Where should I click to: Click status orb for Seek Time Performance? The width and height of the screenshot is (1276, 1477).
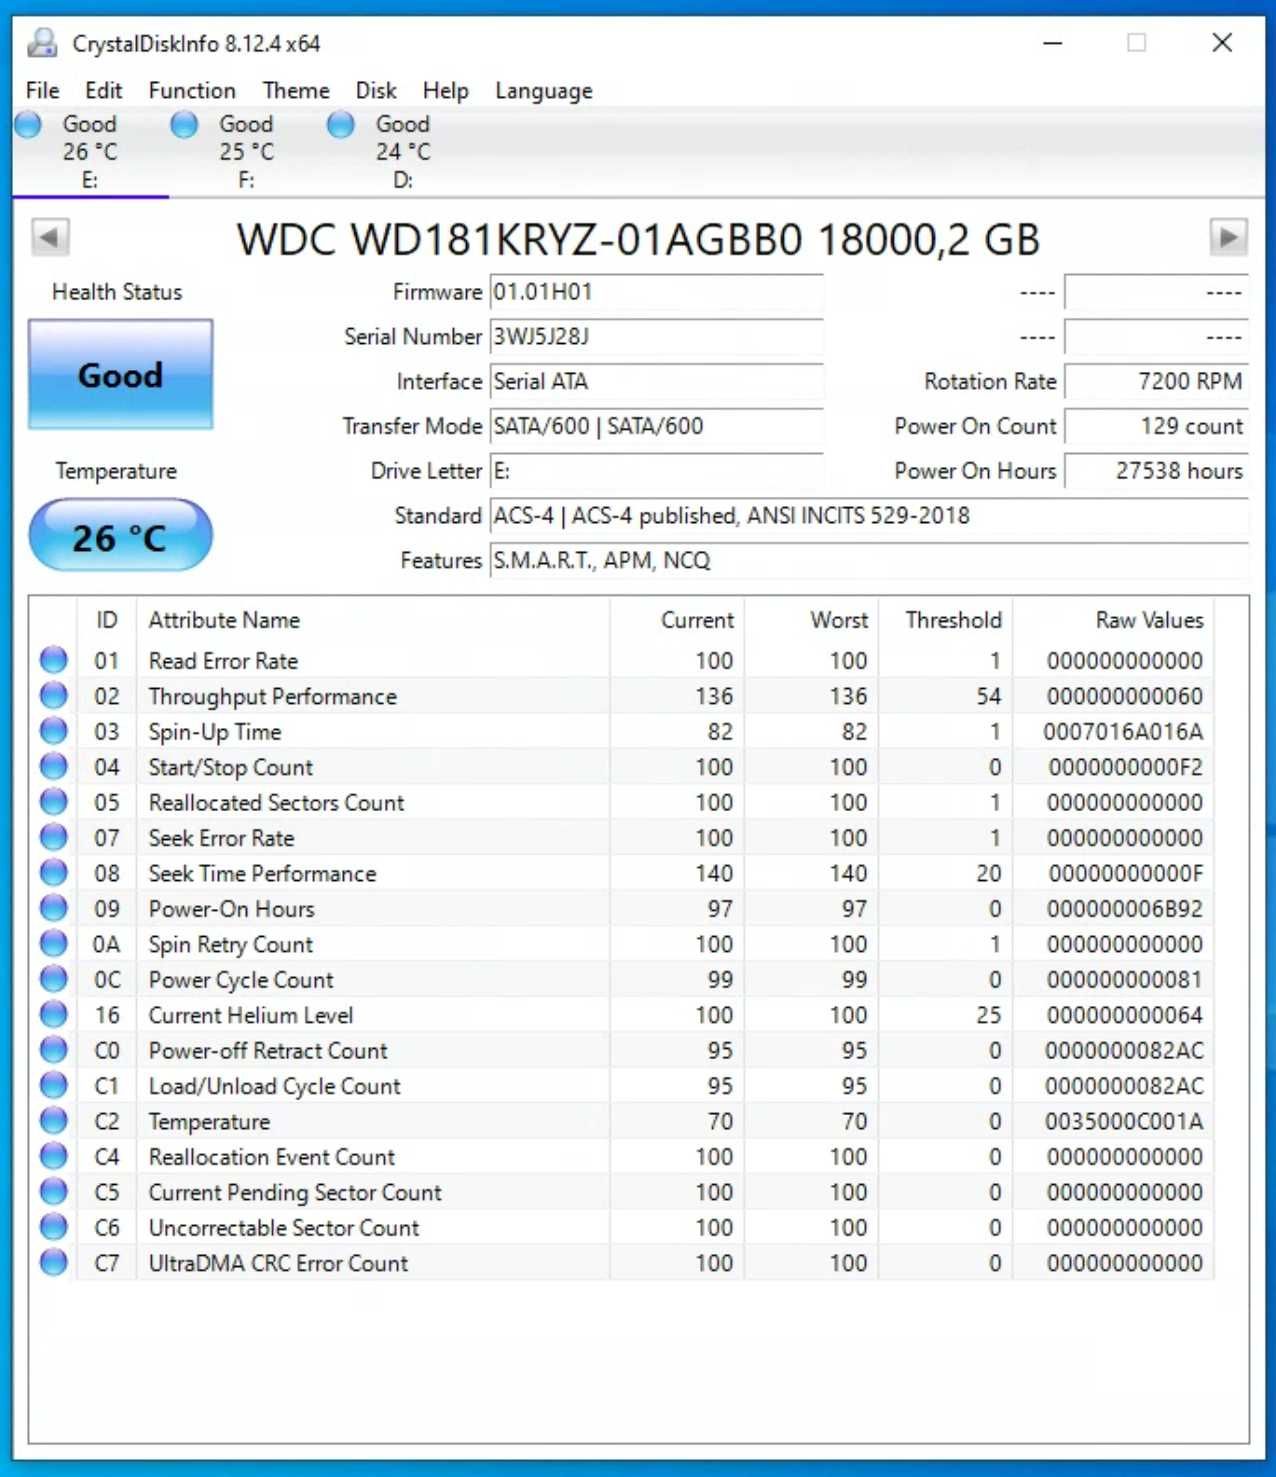click(x=53, y=873)
